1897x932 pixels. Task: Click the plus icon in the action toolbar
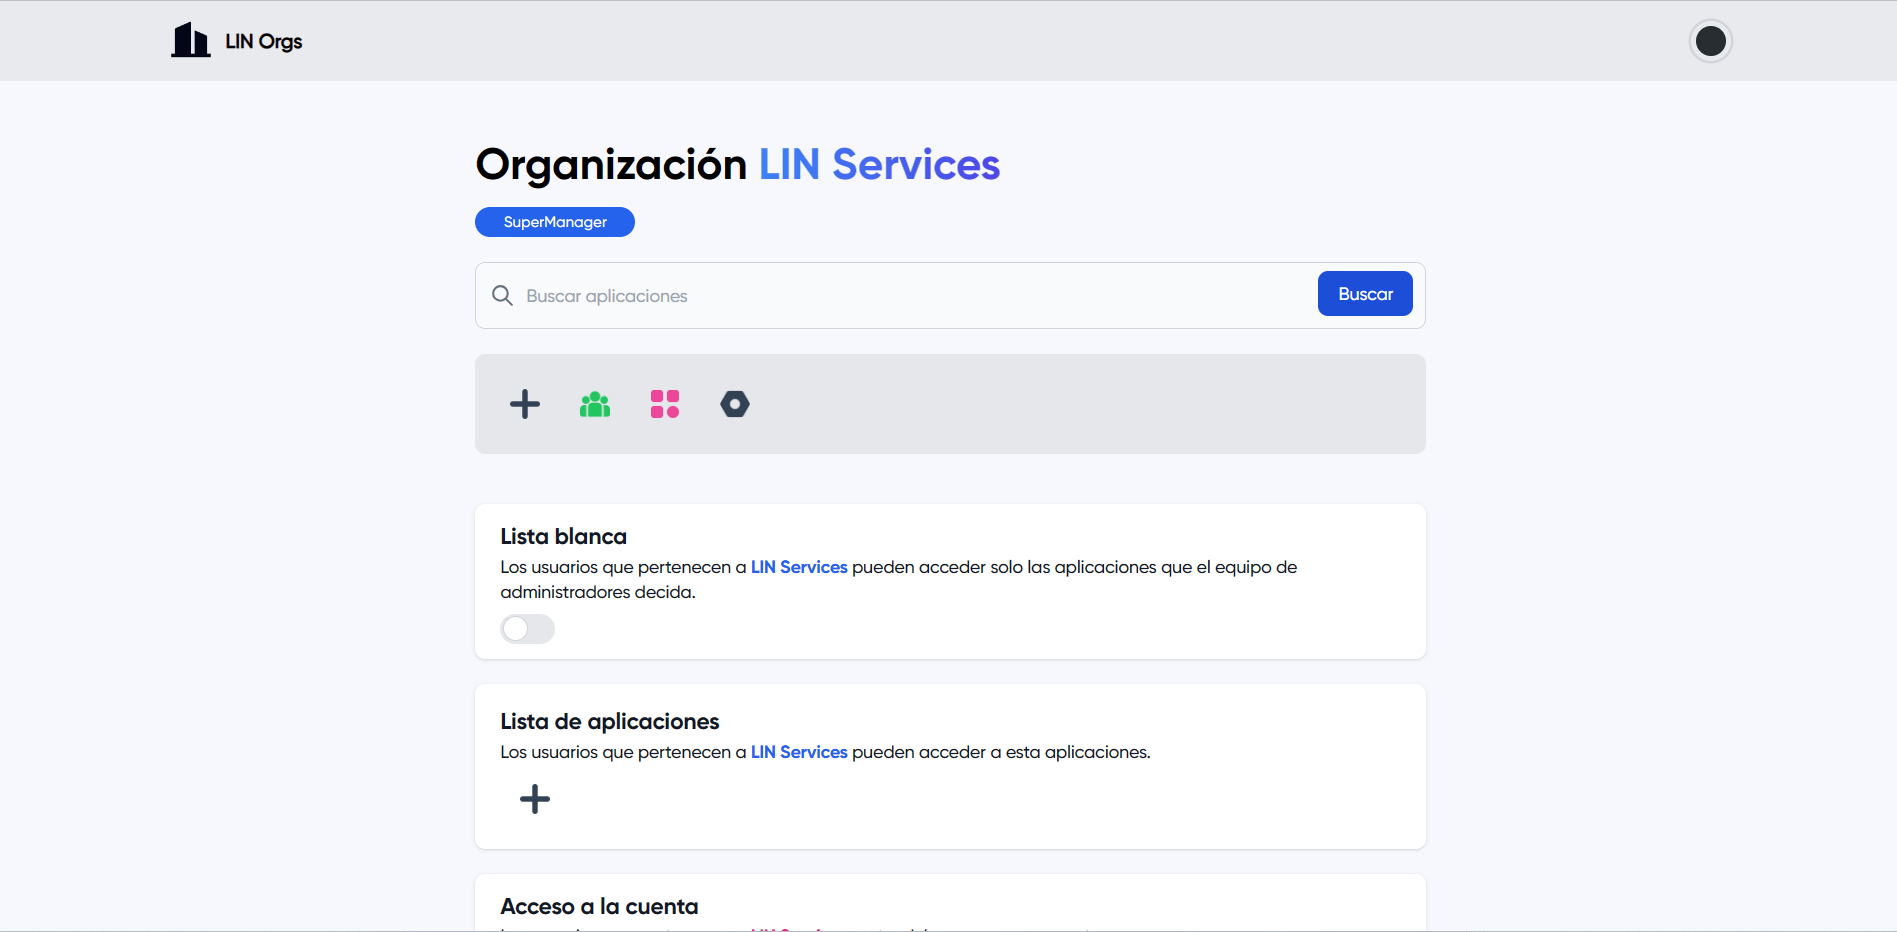(524, 404)
